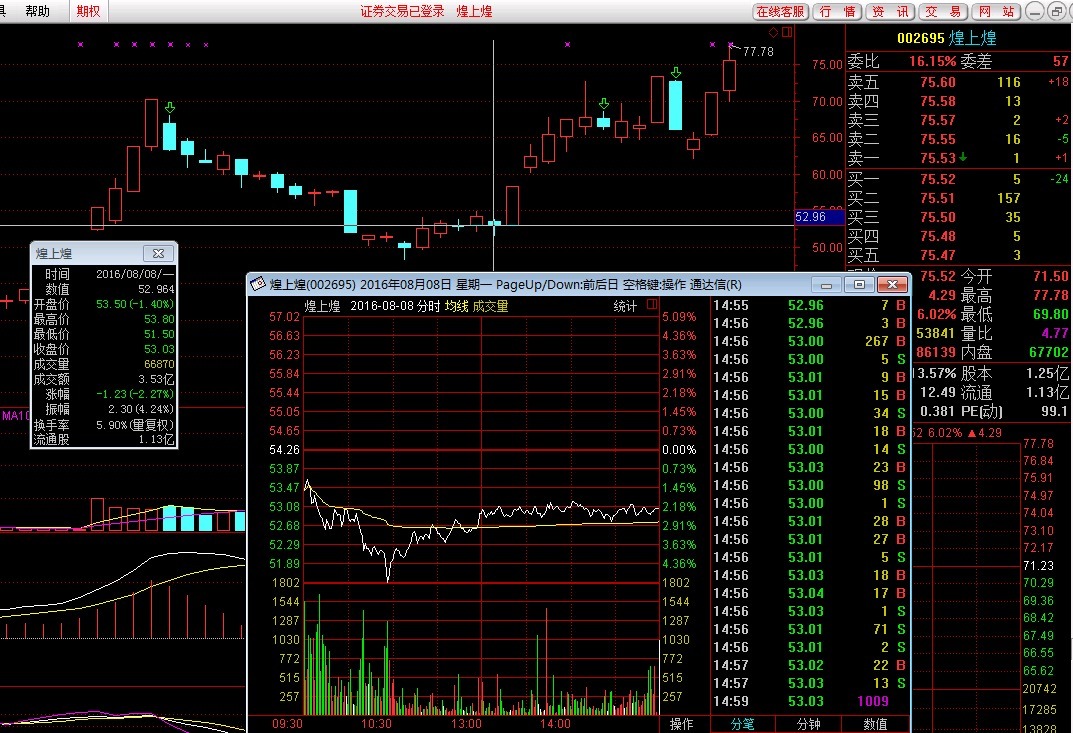1073x733 pixels.
Task: Click the 分时 window's title bar app icon
Action: pos(257,284)
